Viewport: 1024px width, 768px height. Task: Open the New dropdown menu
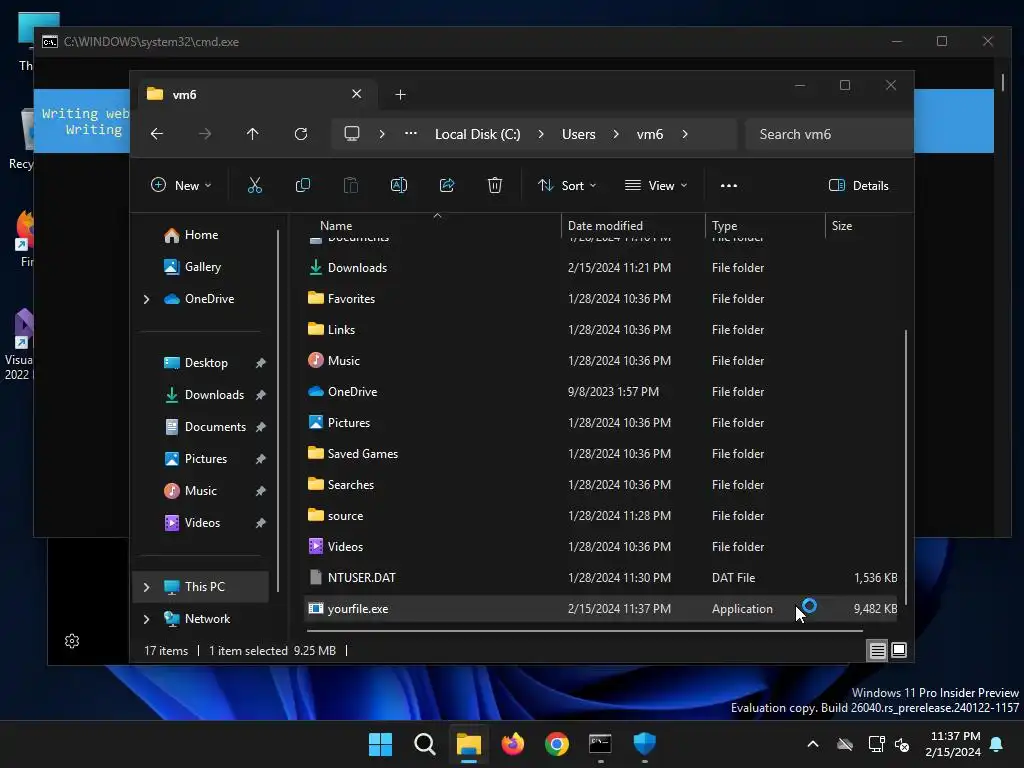[181, 185]
